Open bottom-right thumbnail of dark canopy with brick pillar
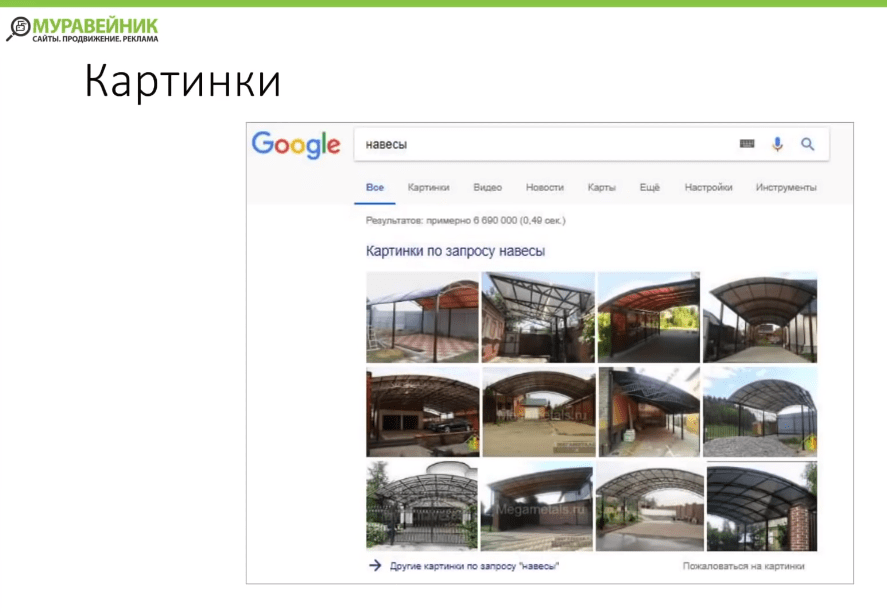 [x=761, y=506]
